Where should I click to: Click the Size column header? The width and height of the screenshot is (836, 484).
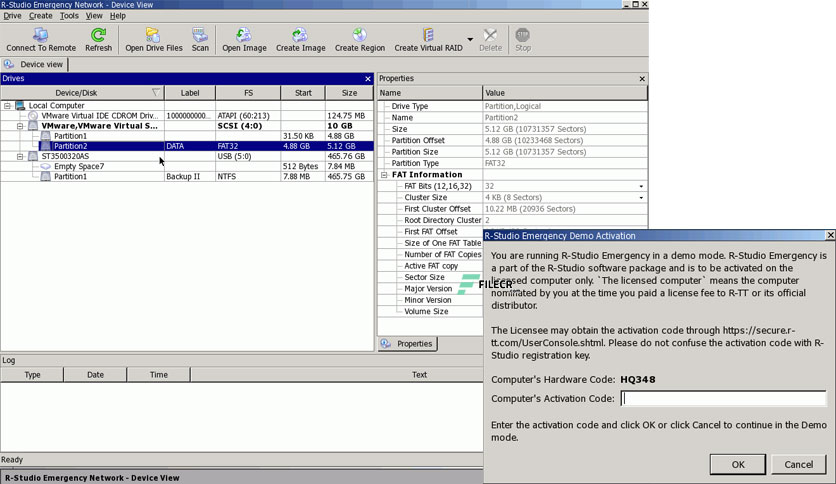point(349,93)
